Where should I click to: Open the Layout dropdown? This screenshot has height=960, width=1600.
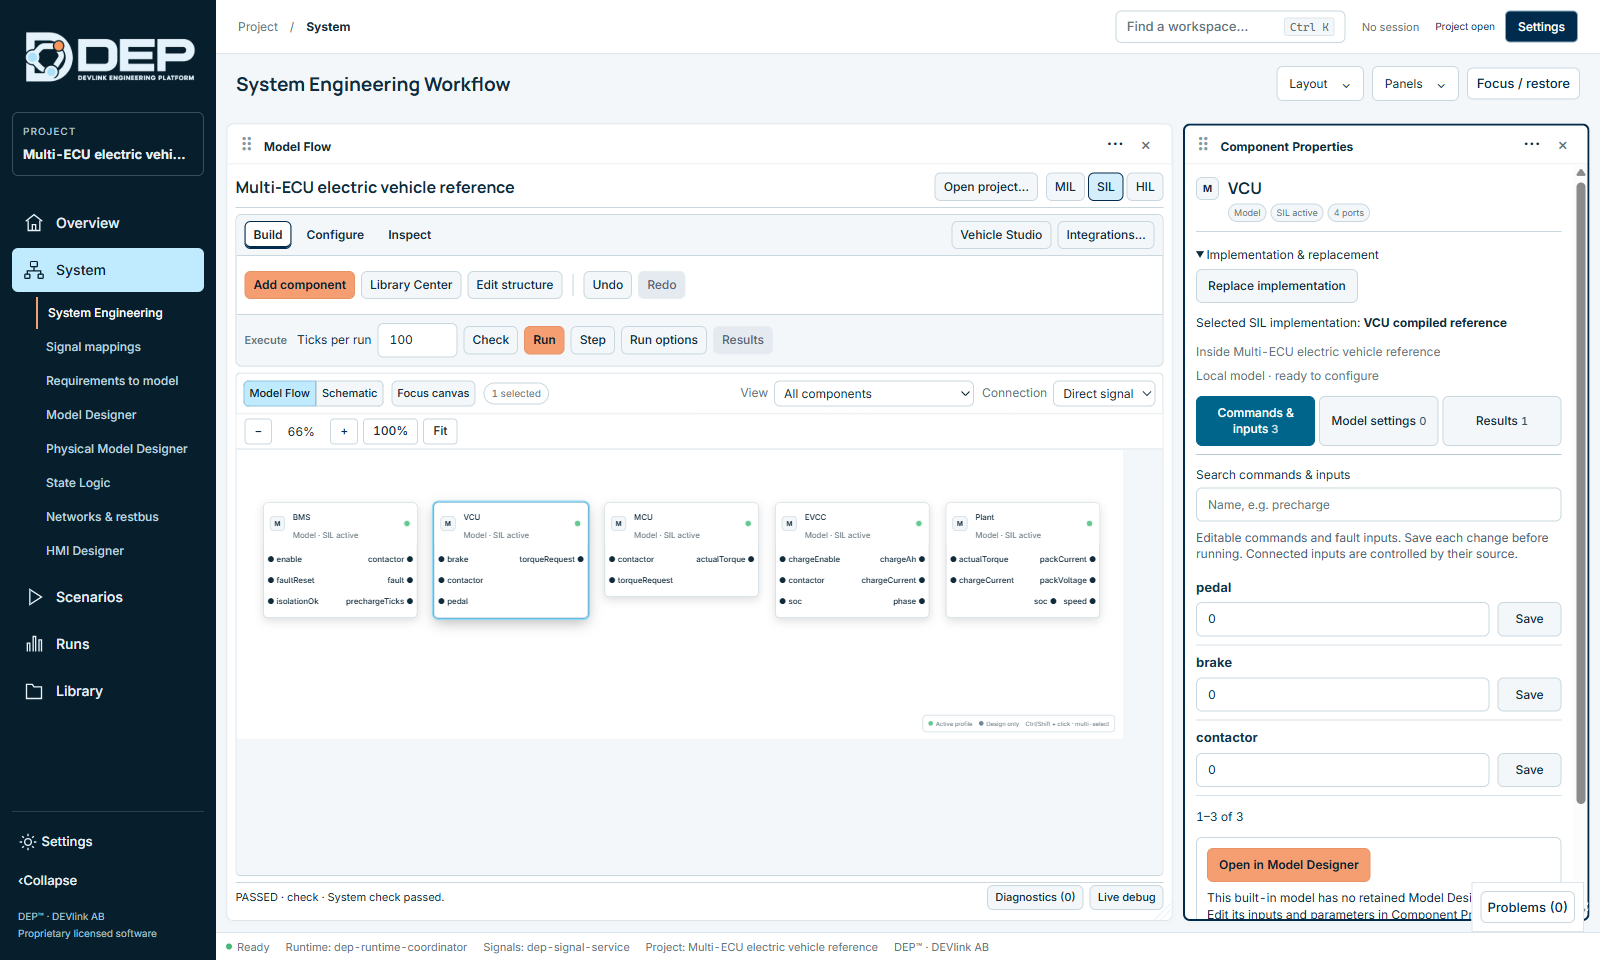[x=1320, y=84]
